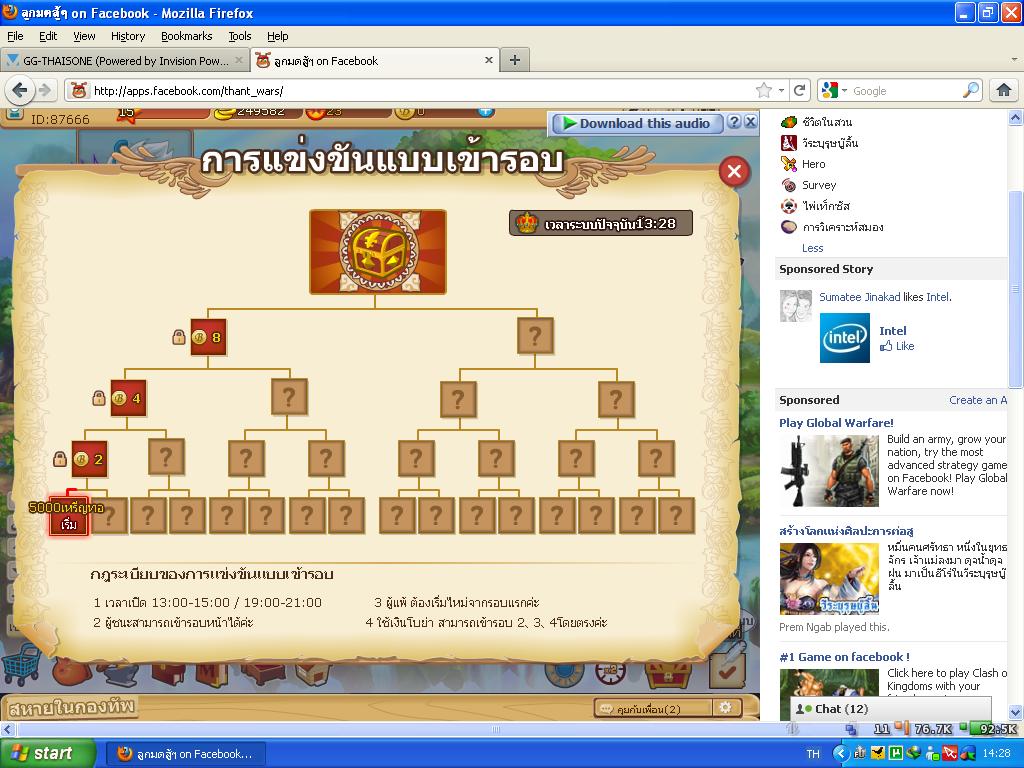The height and width of the screenshot is (768, 1024).
Task: Click the treasure chest prize image
Action: pyautogui.click(x=377, y=251)
